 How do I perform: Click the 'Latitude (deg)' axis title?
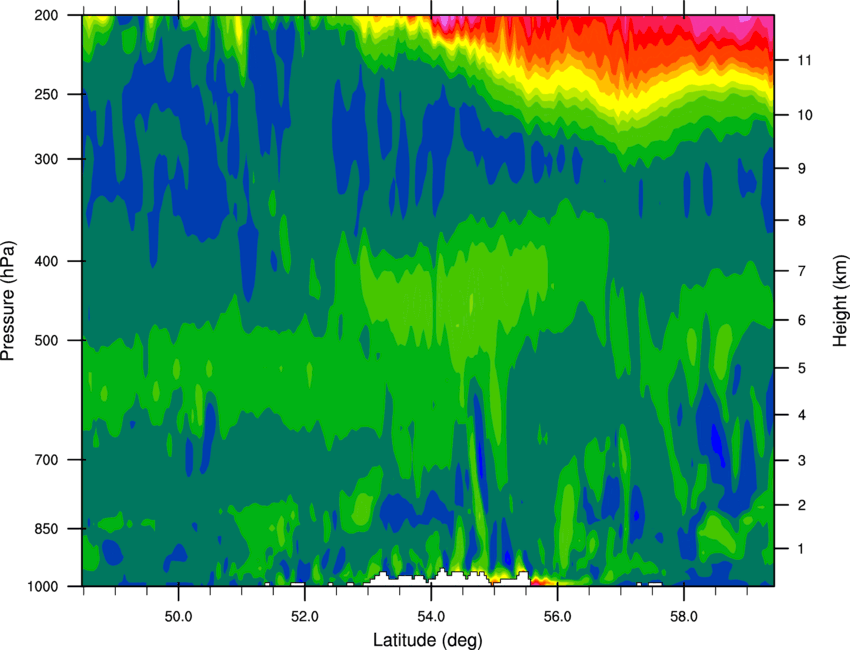[428, 640]
